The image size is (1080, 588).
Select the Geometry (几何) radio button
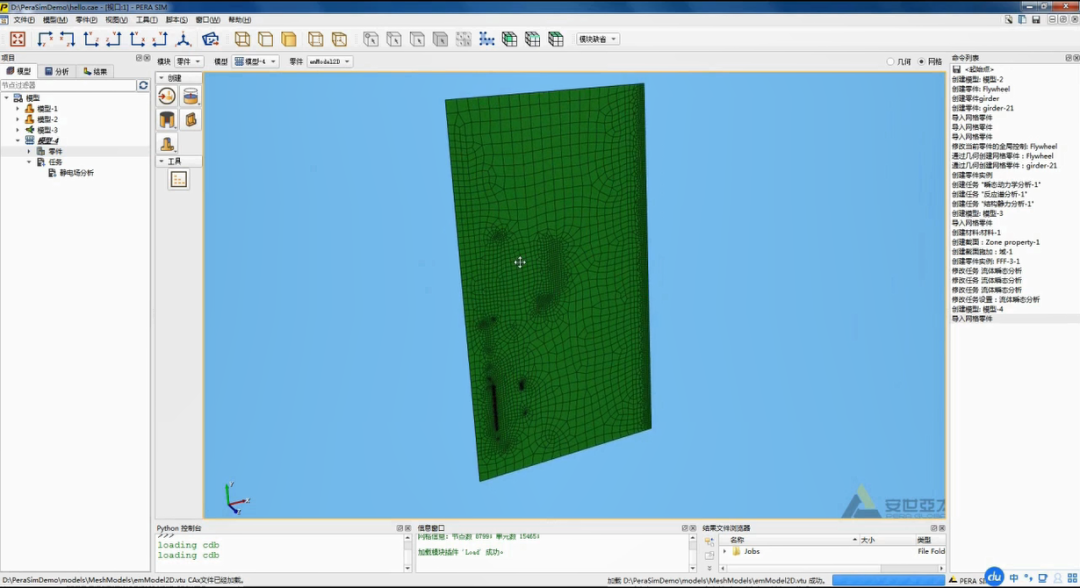(x=890, y=62)
